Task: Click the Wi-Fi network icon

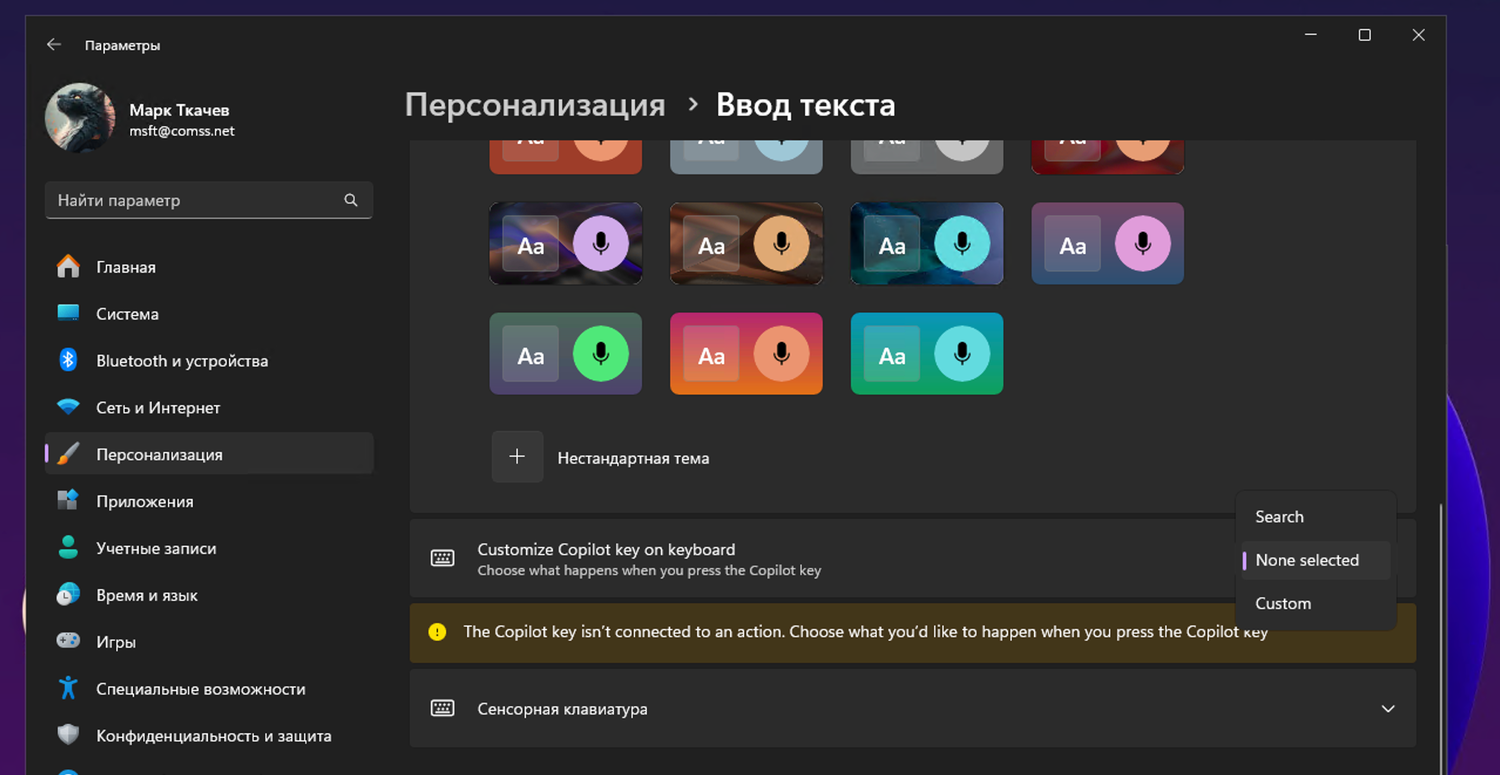Action: click(x=68, y=408)
